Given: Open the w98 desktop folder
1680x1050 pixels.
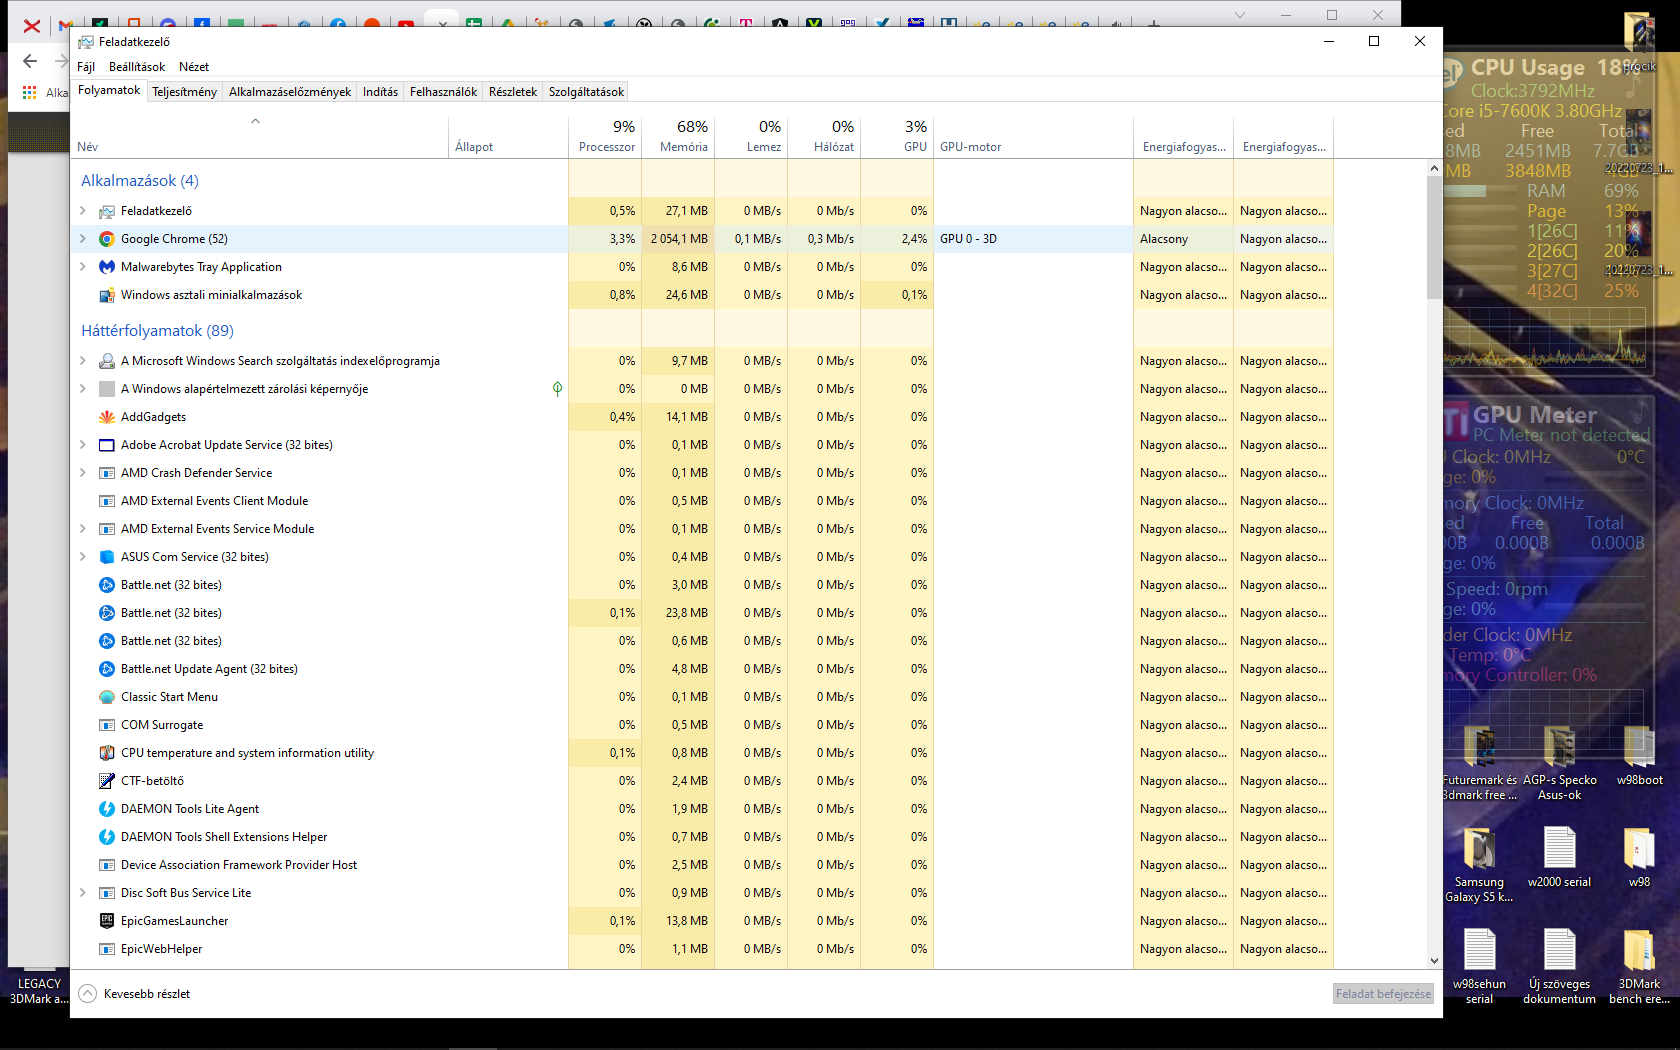Looking at the screenshot, I should [1639, 858].
